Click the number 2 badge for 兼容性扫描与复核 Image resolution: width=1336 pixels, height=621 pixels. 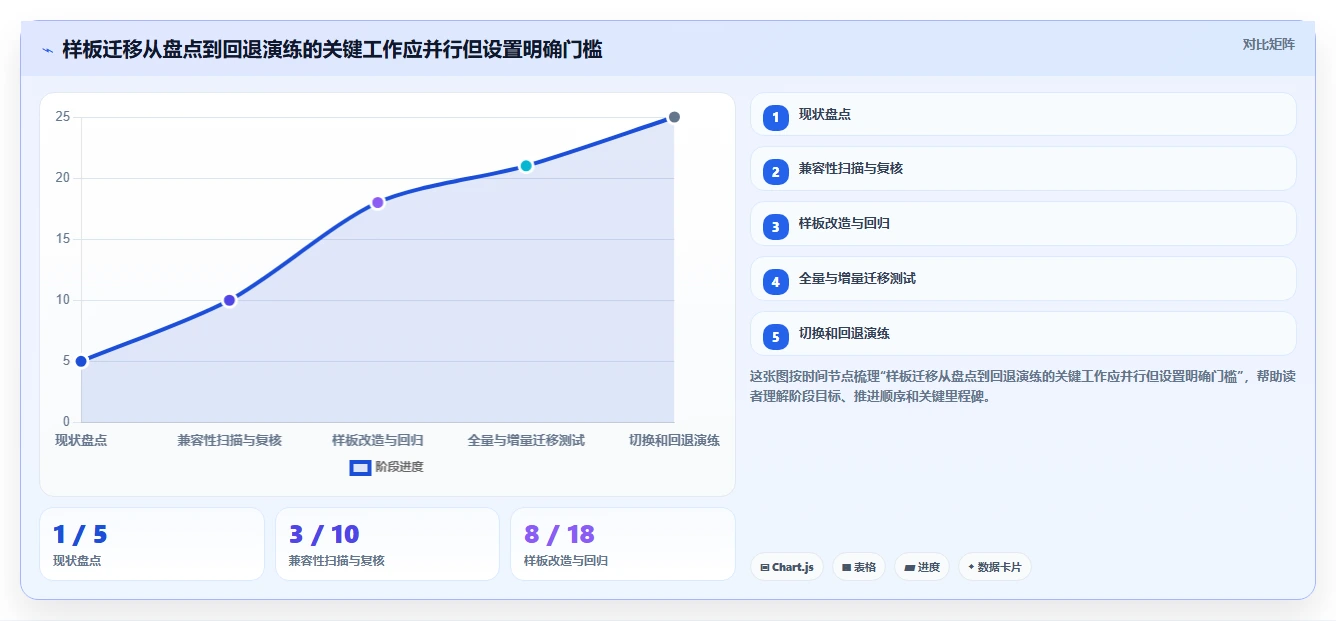coord(775,172)
